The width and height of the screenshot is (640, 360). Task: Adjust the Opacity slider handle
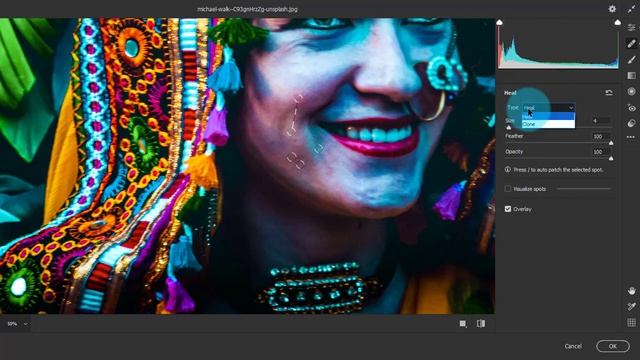(x=611, y=158)
